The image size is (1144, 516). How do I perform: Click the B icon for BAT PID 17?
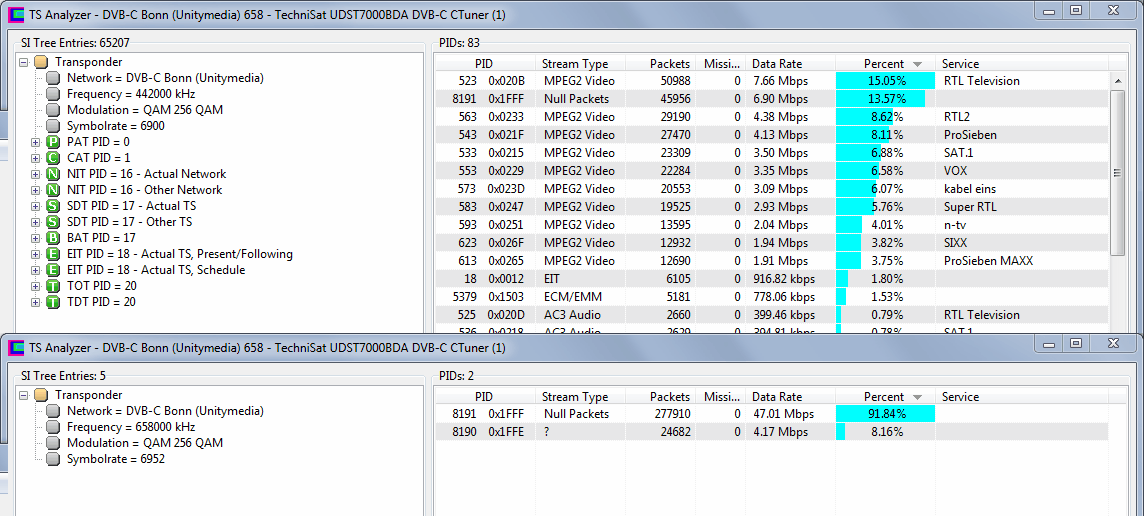tap(53, 238)
